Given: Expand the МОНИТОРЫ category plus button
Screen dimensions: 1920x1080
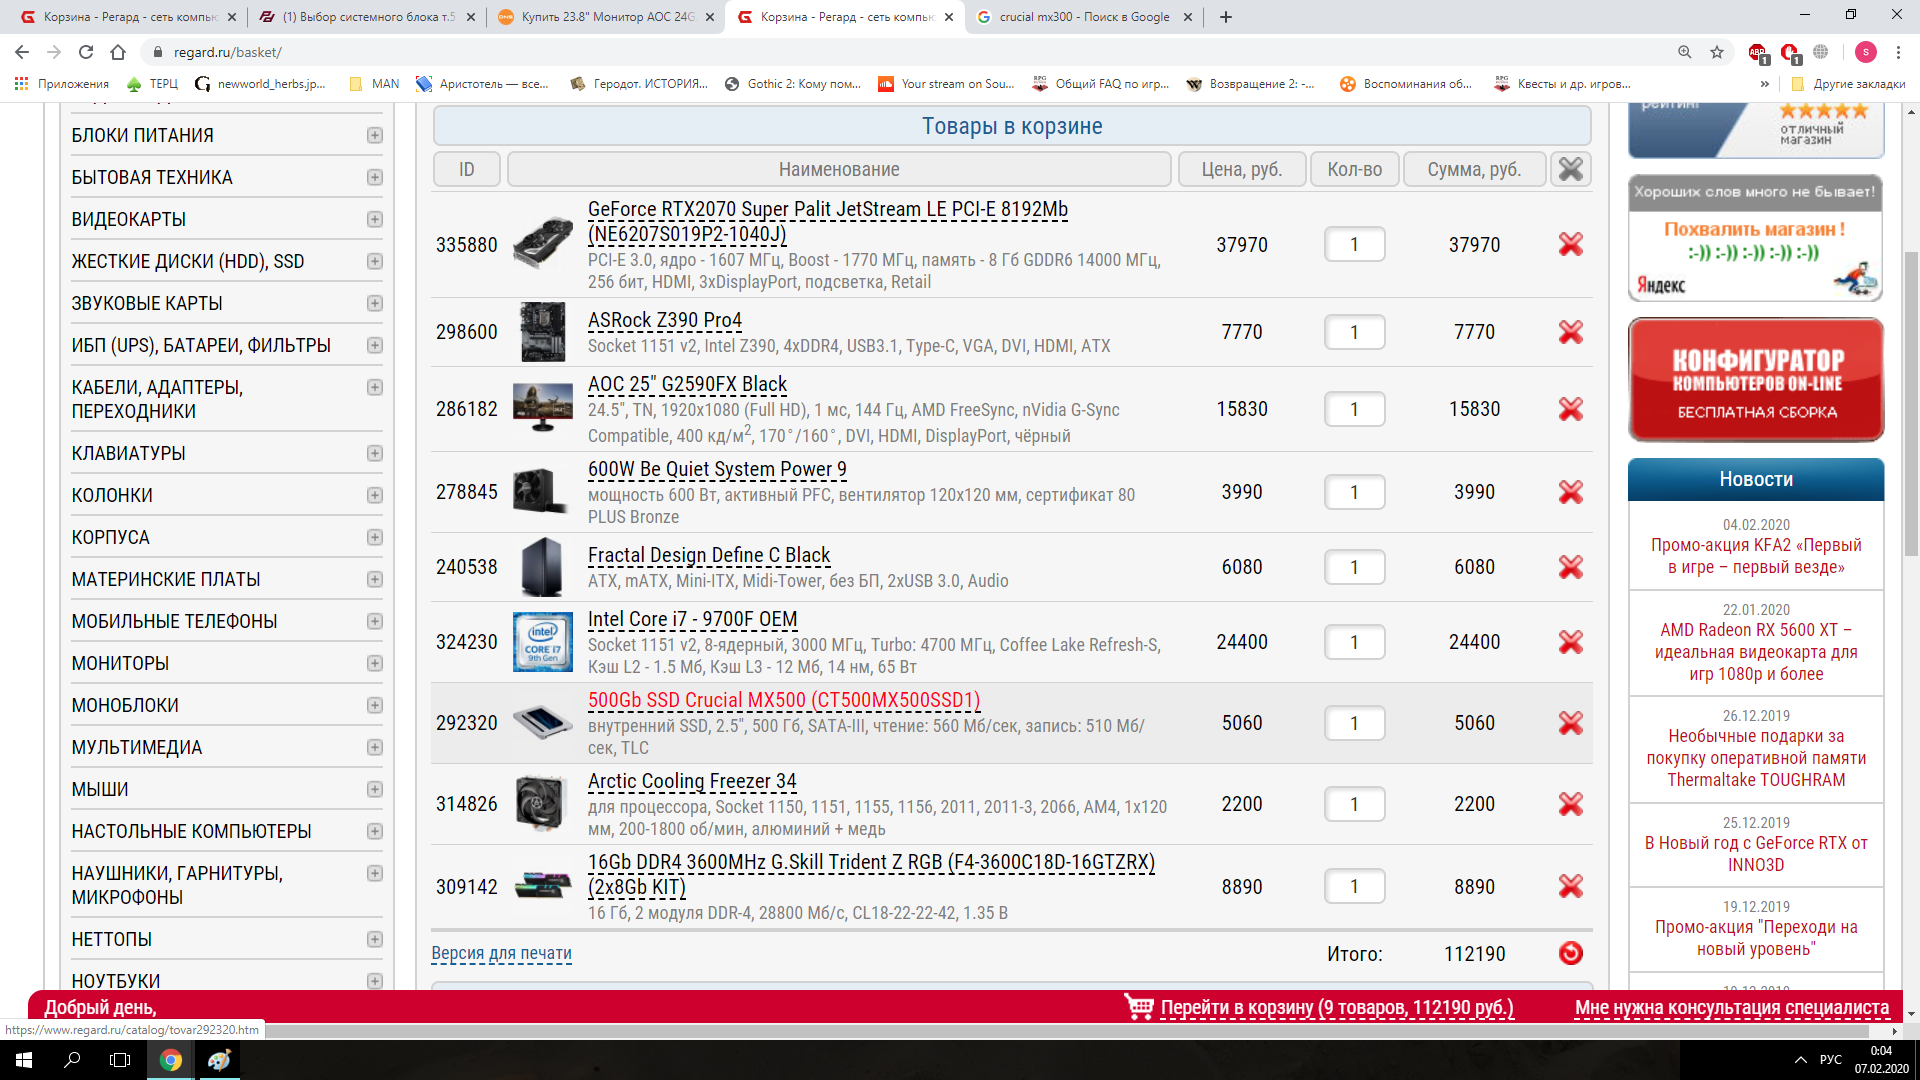Looking at the screenshot, I should click(x=375, y=663).
